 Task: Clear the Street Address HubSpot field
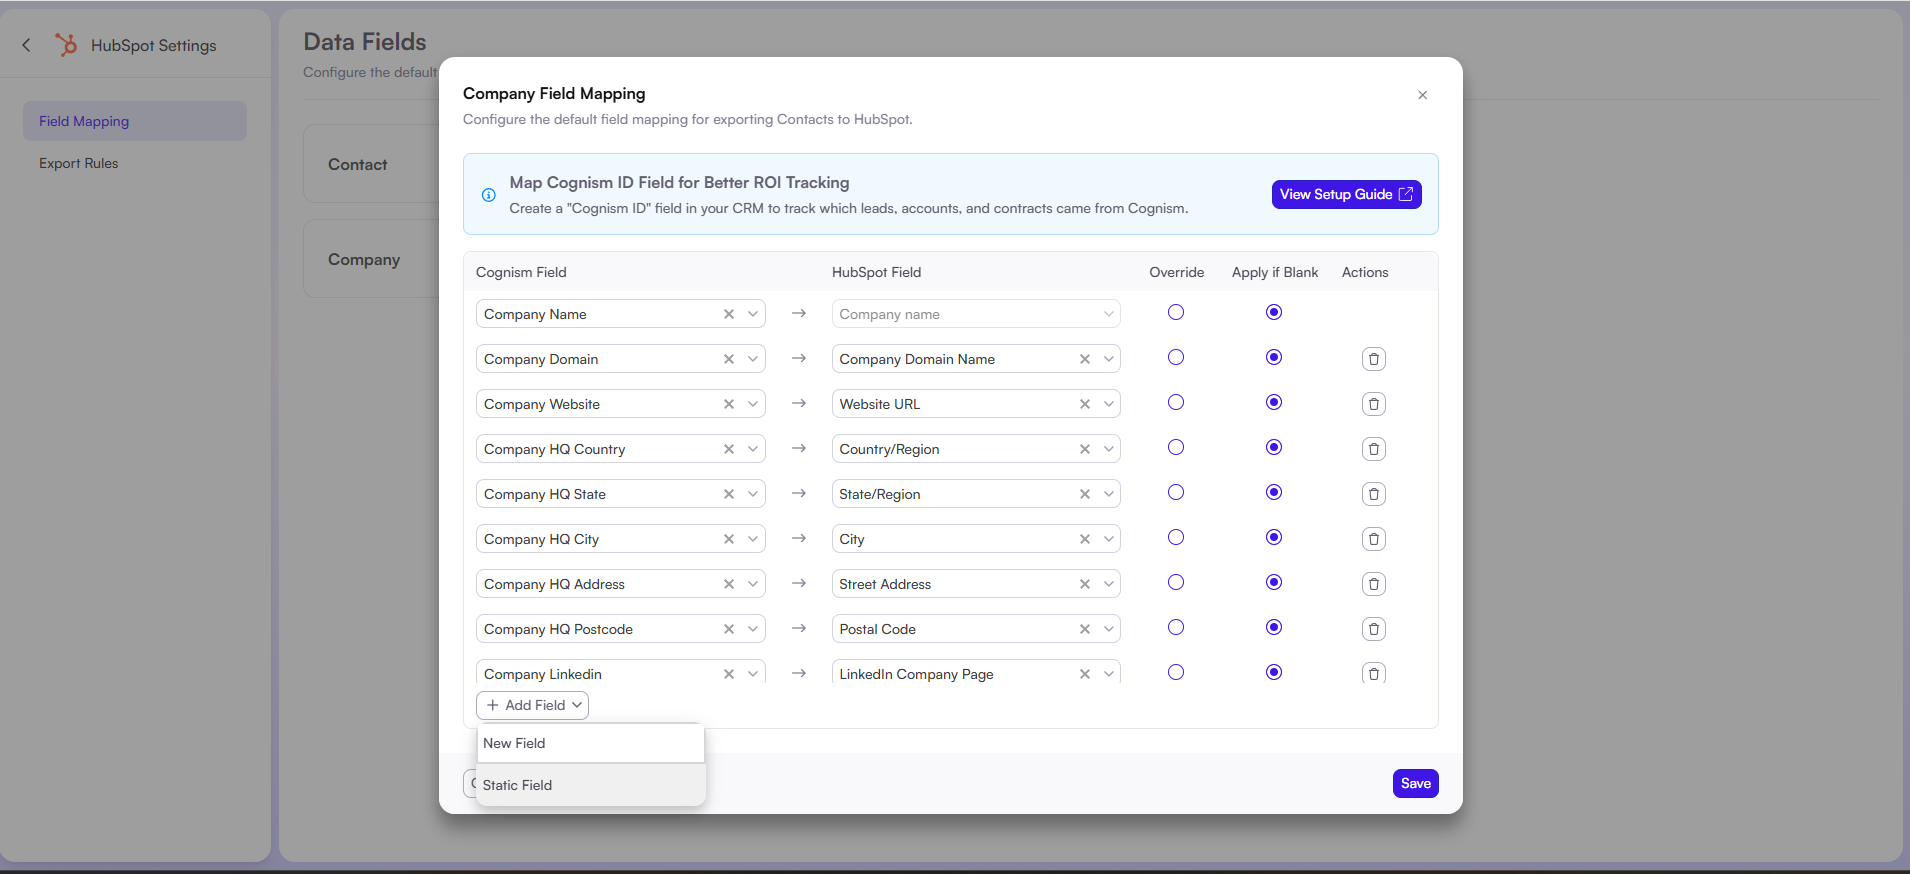(1085, 584)
